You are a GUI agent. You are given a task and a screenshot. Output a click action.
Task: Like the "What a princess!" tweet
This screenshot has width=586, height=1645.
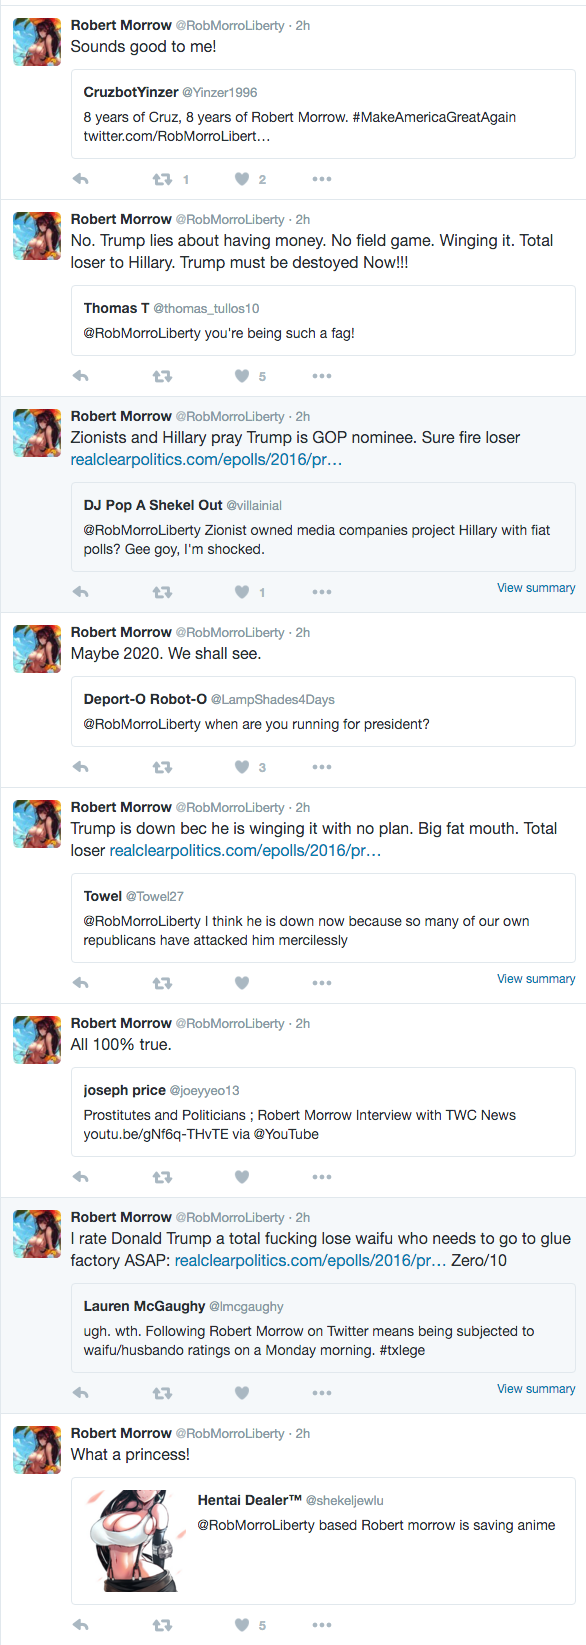point(242,1625)
